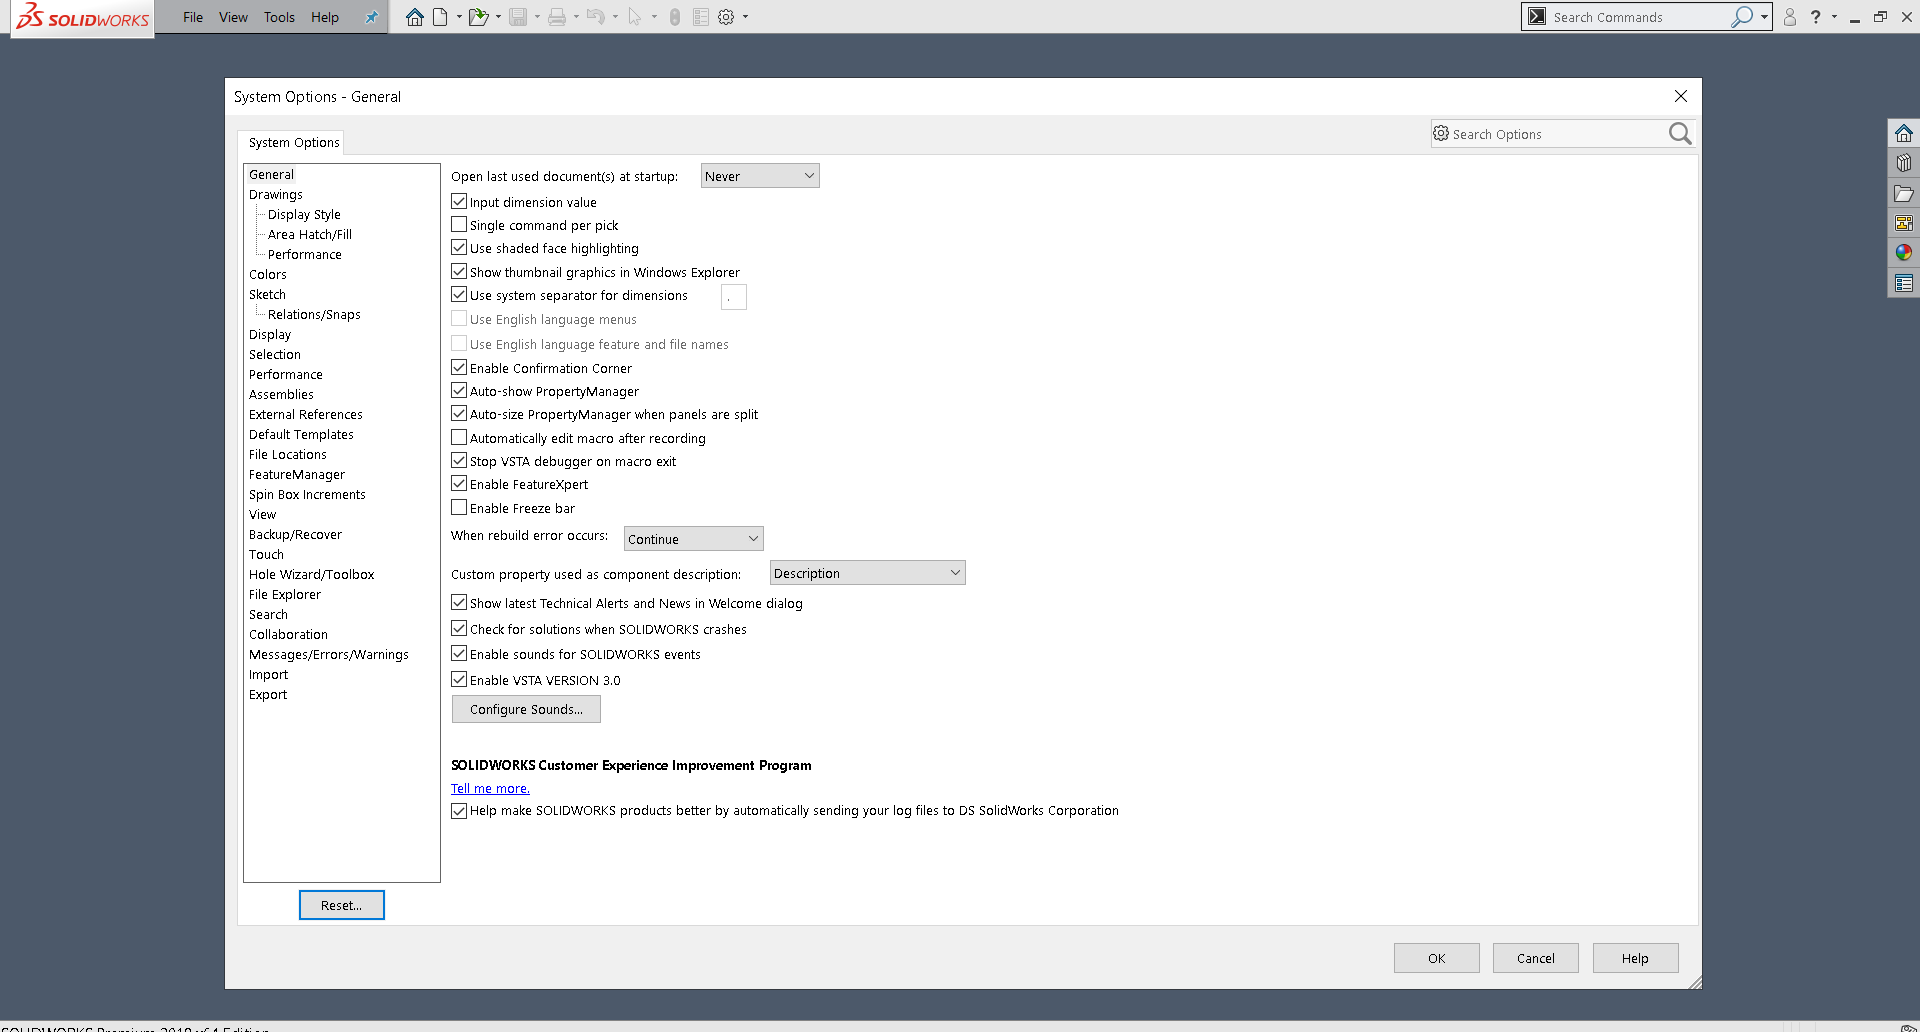Open the component description property dropdown

pos(868,573)
